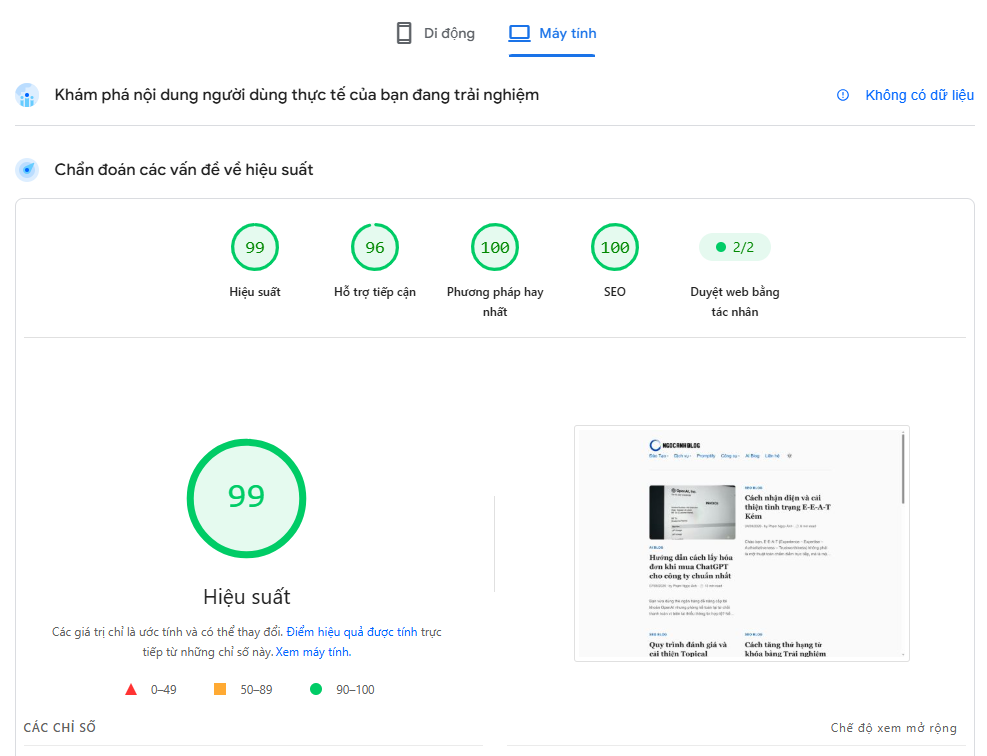Viewport: 987px width, 756px height.
Task: Click the large 99 performance gauge
Action: pyautogui.click(x=247, y=498)
